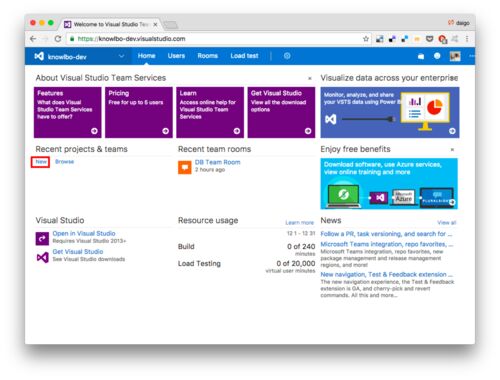The width and height of the screenshot is (500, 380).
Task: Open the Follow a PR, task versioning news item
Action: click(386, 234)
